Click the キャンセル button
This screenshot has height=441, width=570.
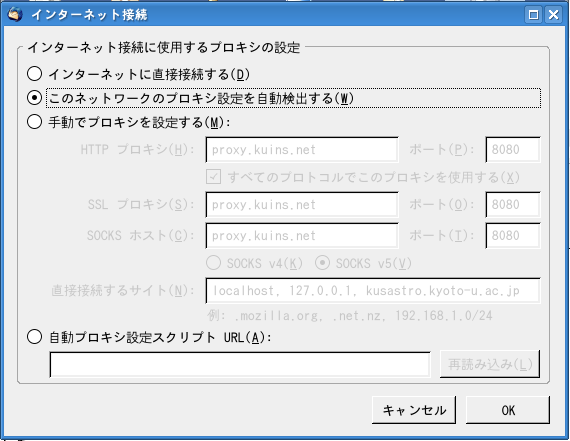(x=414, y=410)
